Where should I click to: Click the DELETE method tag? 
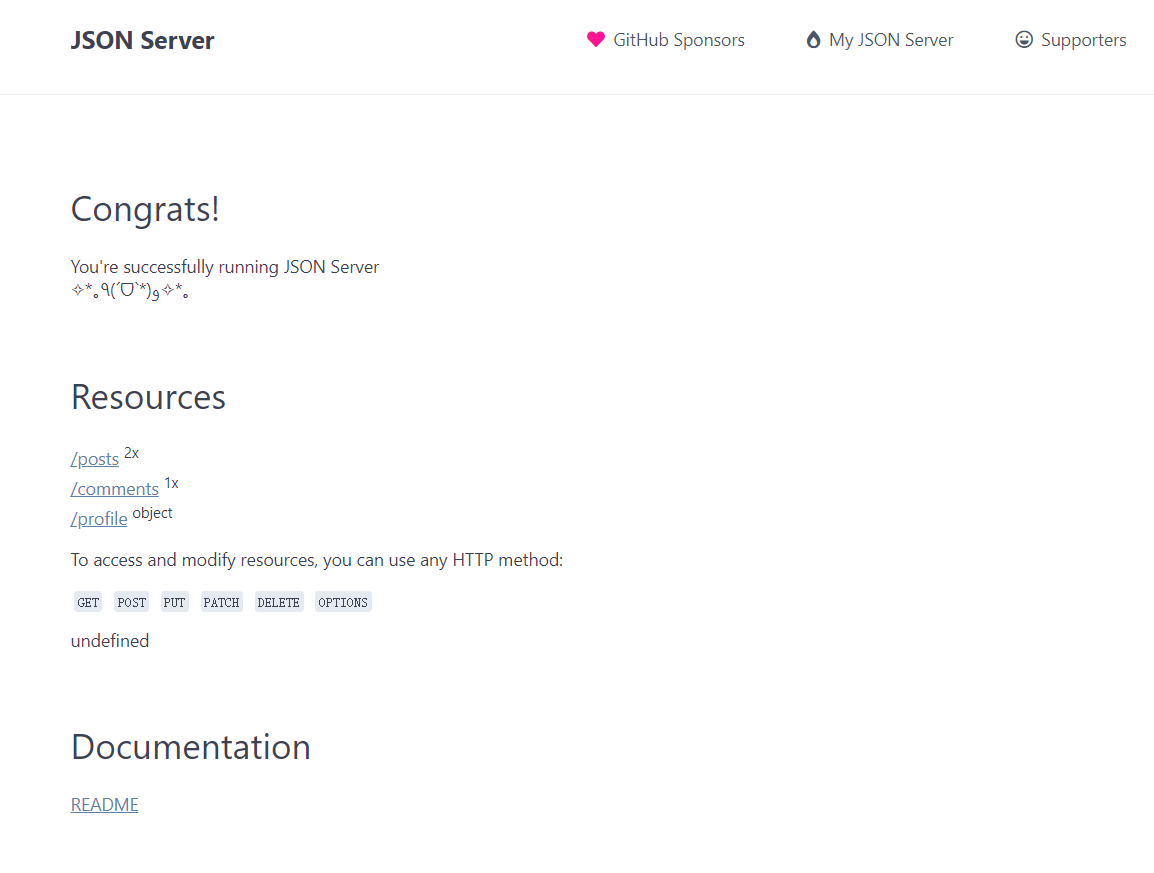279,602
